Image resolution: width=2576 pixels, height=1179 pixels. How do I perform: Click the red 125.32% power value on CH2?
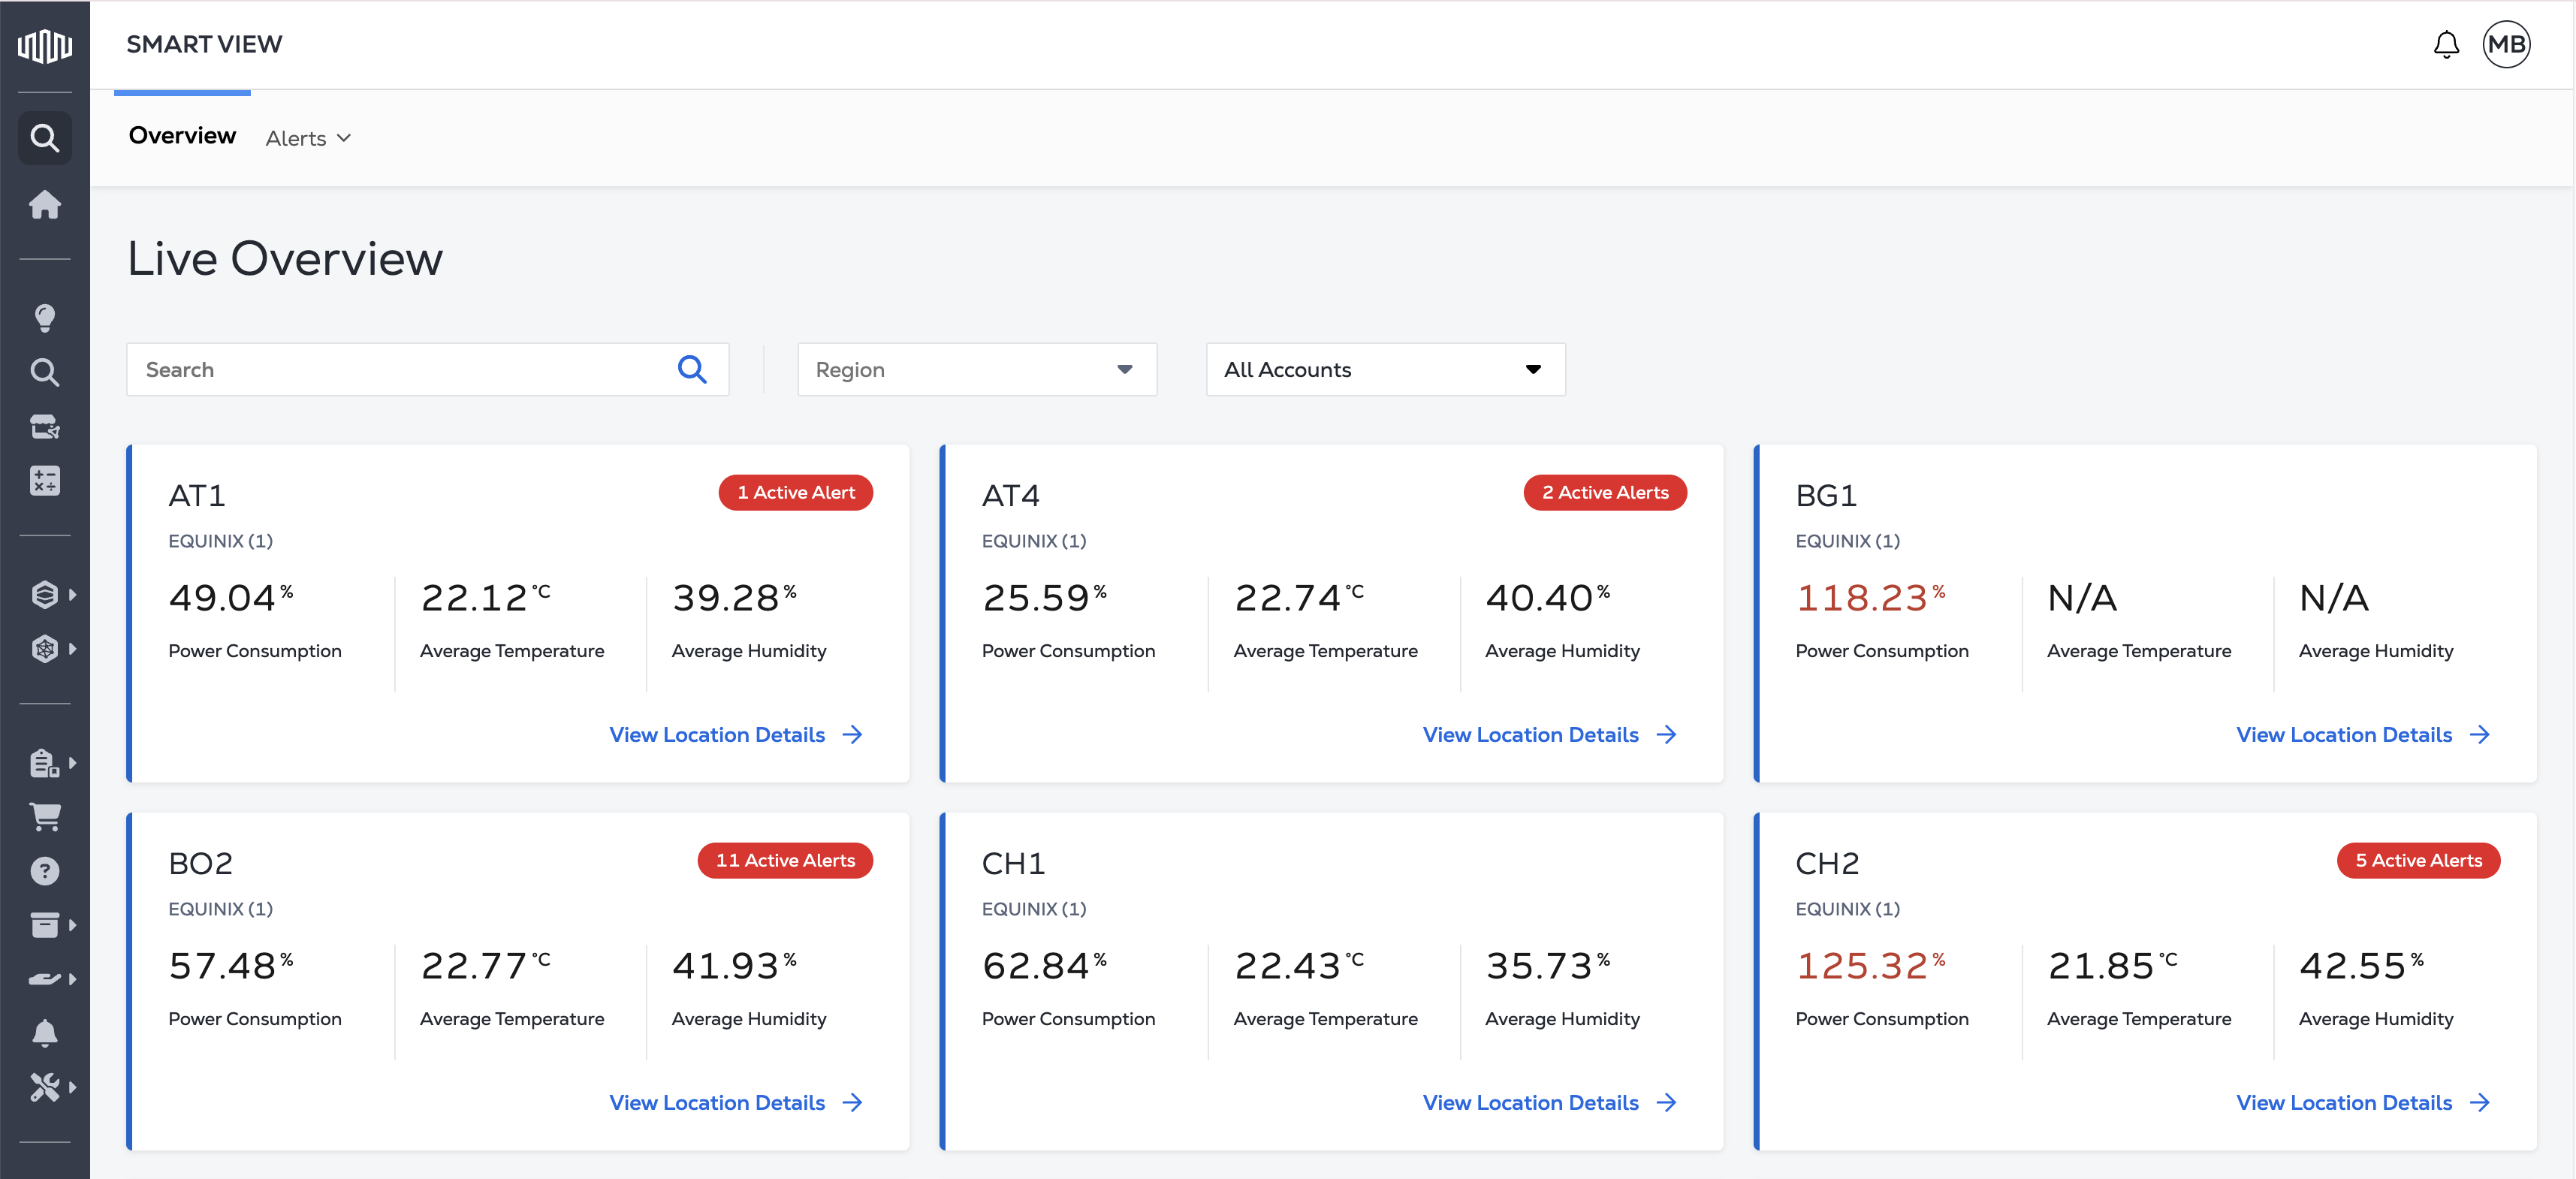pos(1870,966)
